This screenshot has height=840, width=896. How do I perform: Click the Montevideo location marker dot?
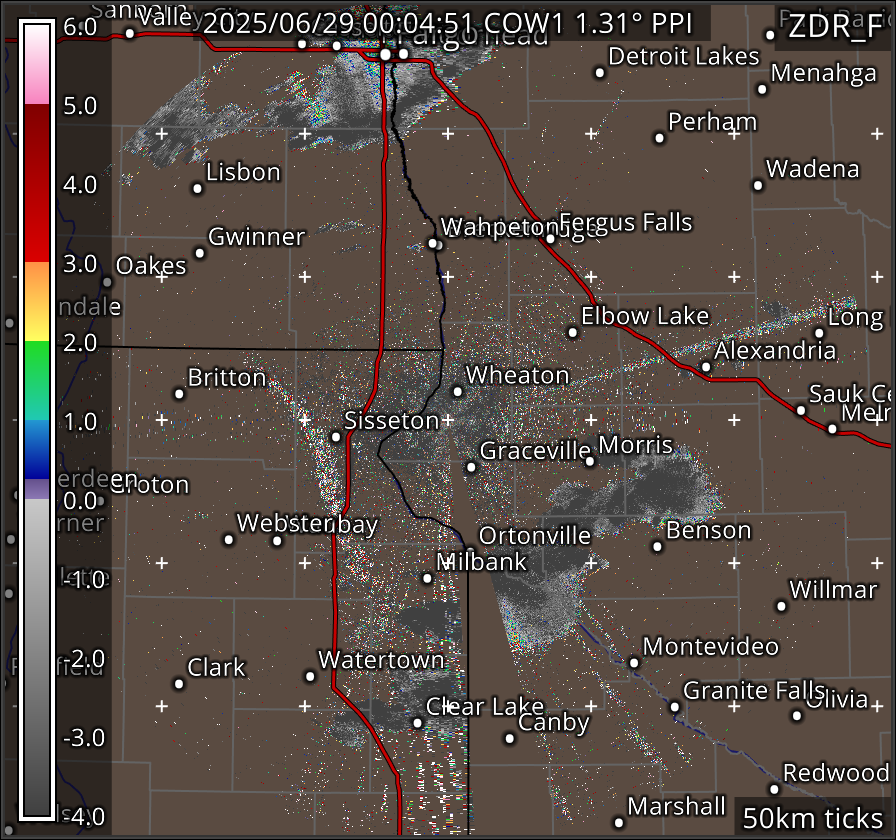point(634,662)
